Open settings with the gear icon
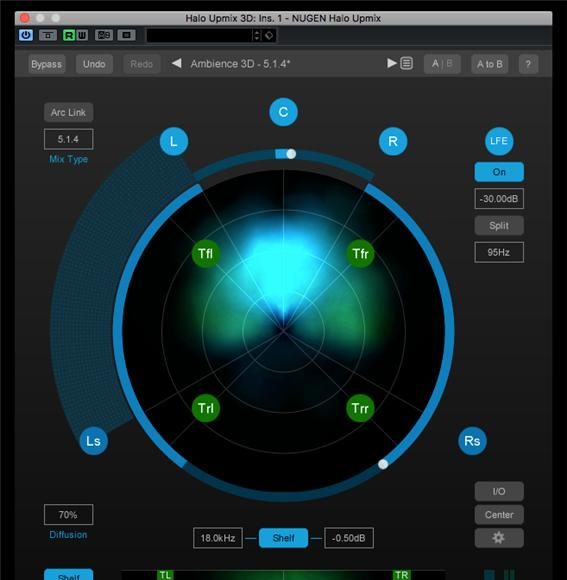Image resolution: width=567 pixels, height=580 pixels. (499, 538)
